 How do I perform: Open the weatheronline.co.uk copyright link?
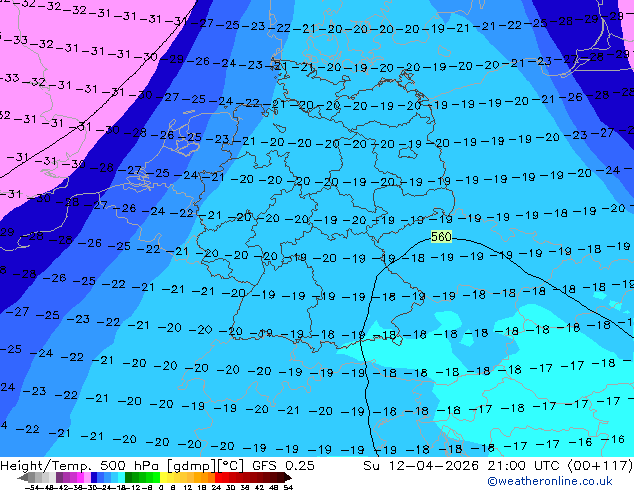click(x=549, y=481)
